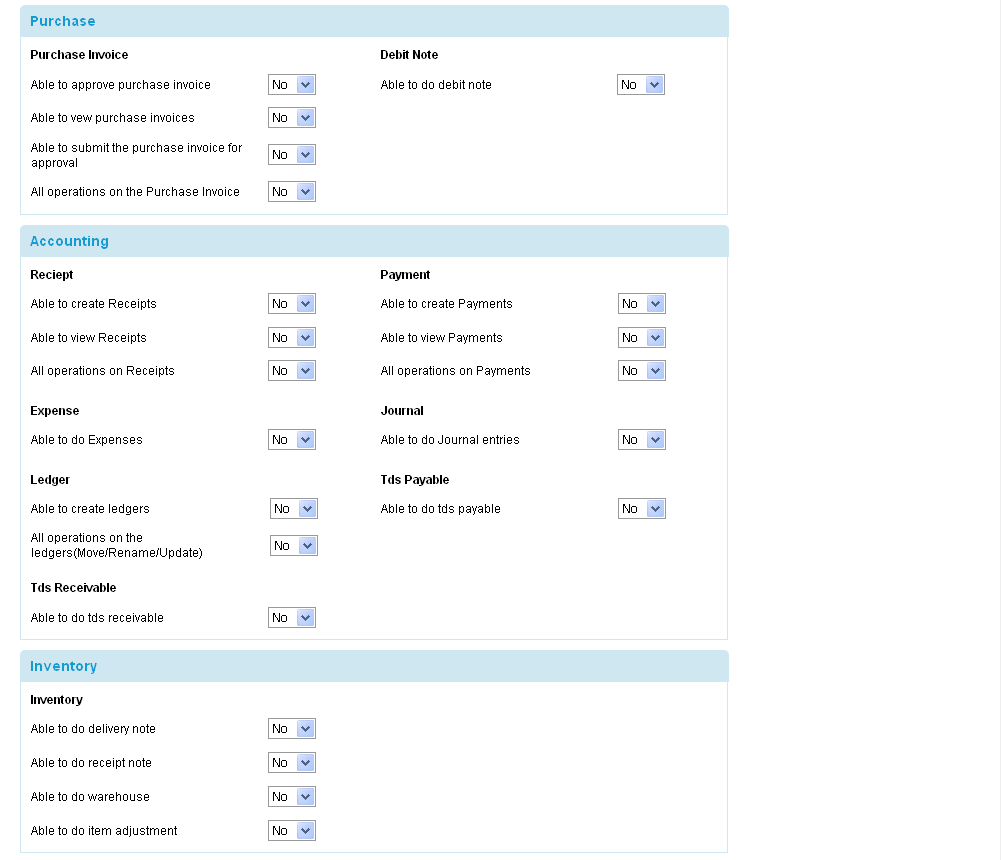This screenshot has width=1001, height=860.
Task: Open the 'Able to do Expenses' dropdown
Action: click(291, 439)
